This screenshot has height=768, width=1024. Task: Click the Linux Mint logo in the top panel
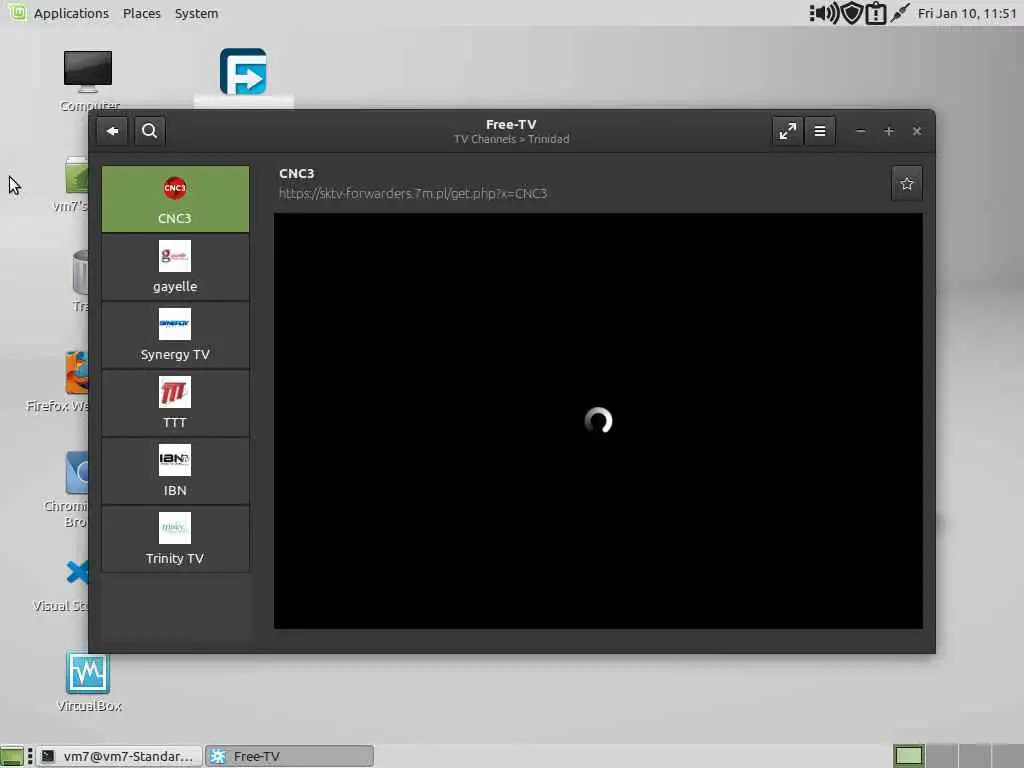coord(17,12)
